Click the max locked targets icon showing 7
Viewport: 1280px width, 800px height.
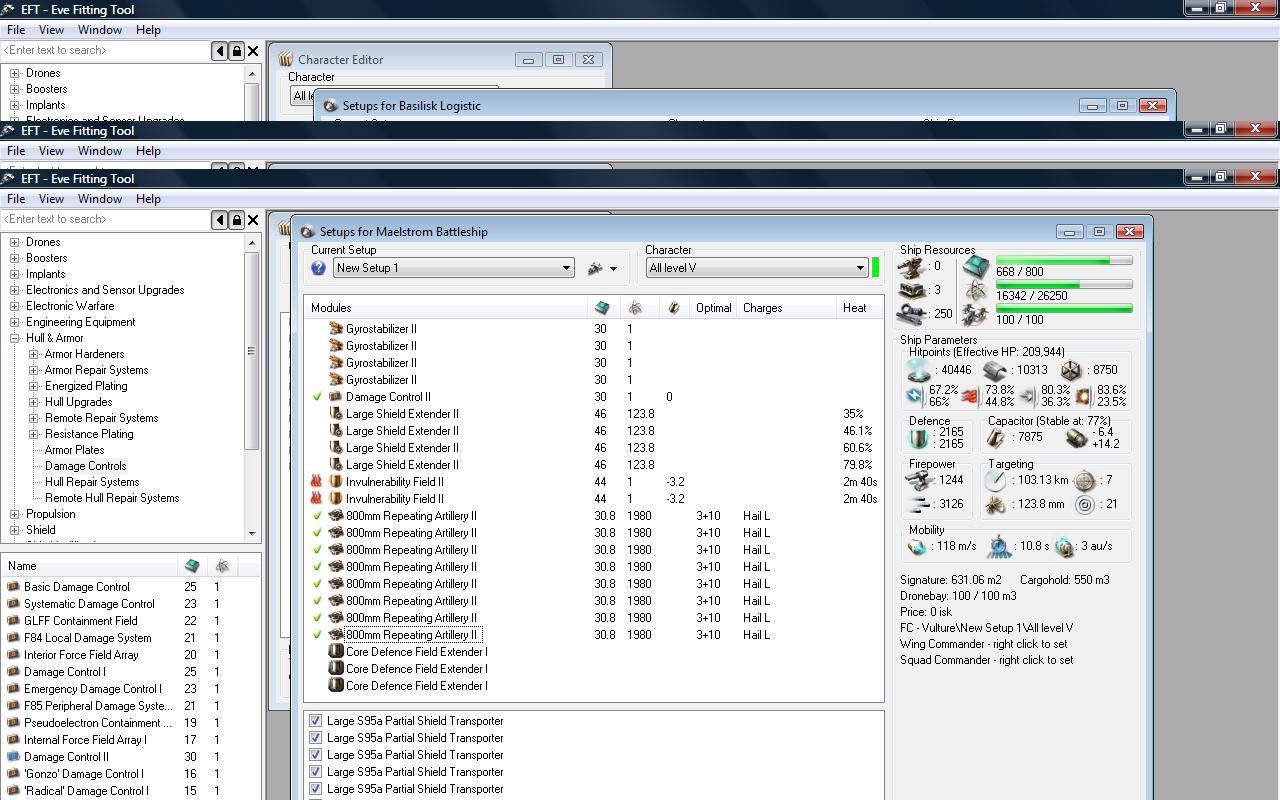(1084, 481)
